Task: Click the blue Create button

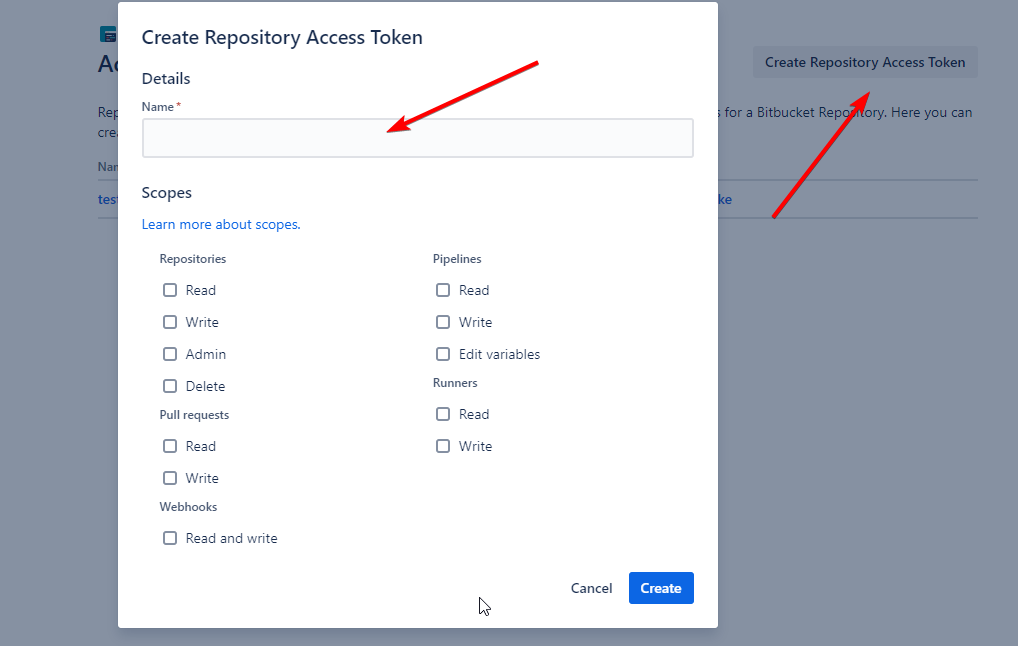Action: (661, 588)
